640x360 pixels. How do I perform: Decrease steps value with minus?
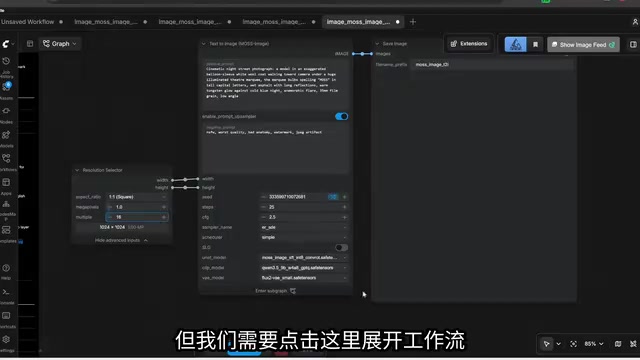(x=263, y=207)
